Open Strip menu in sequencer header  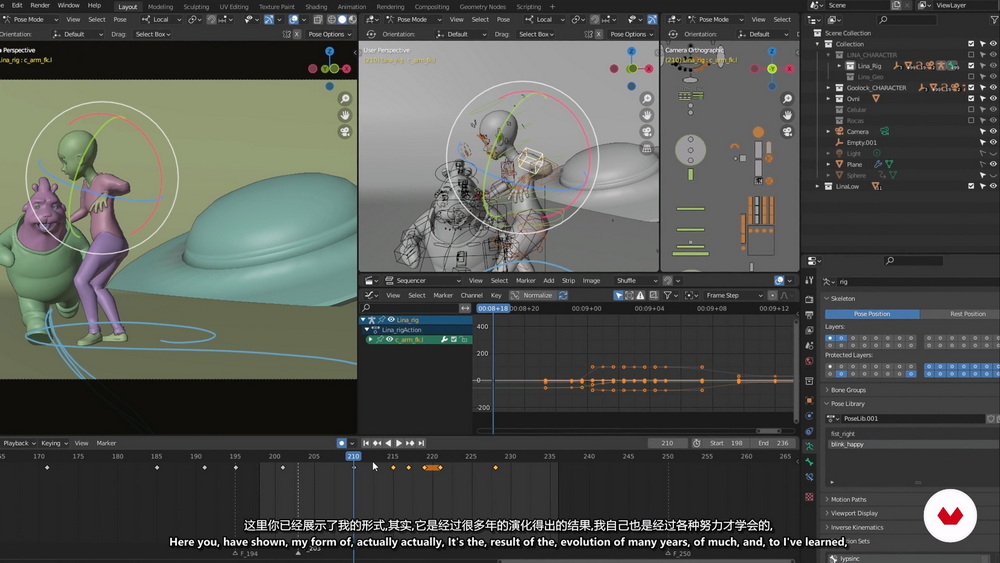[568, 281]
